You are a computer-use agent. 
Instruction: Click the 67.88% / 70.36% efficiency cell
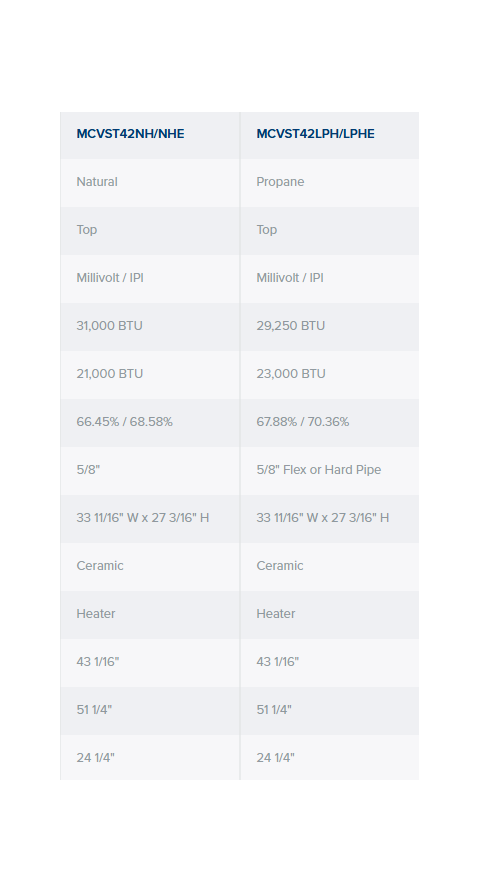point(330,423)
